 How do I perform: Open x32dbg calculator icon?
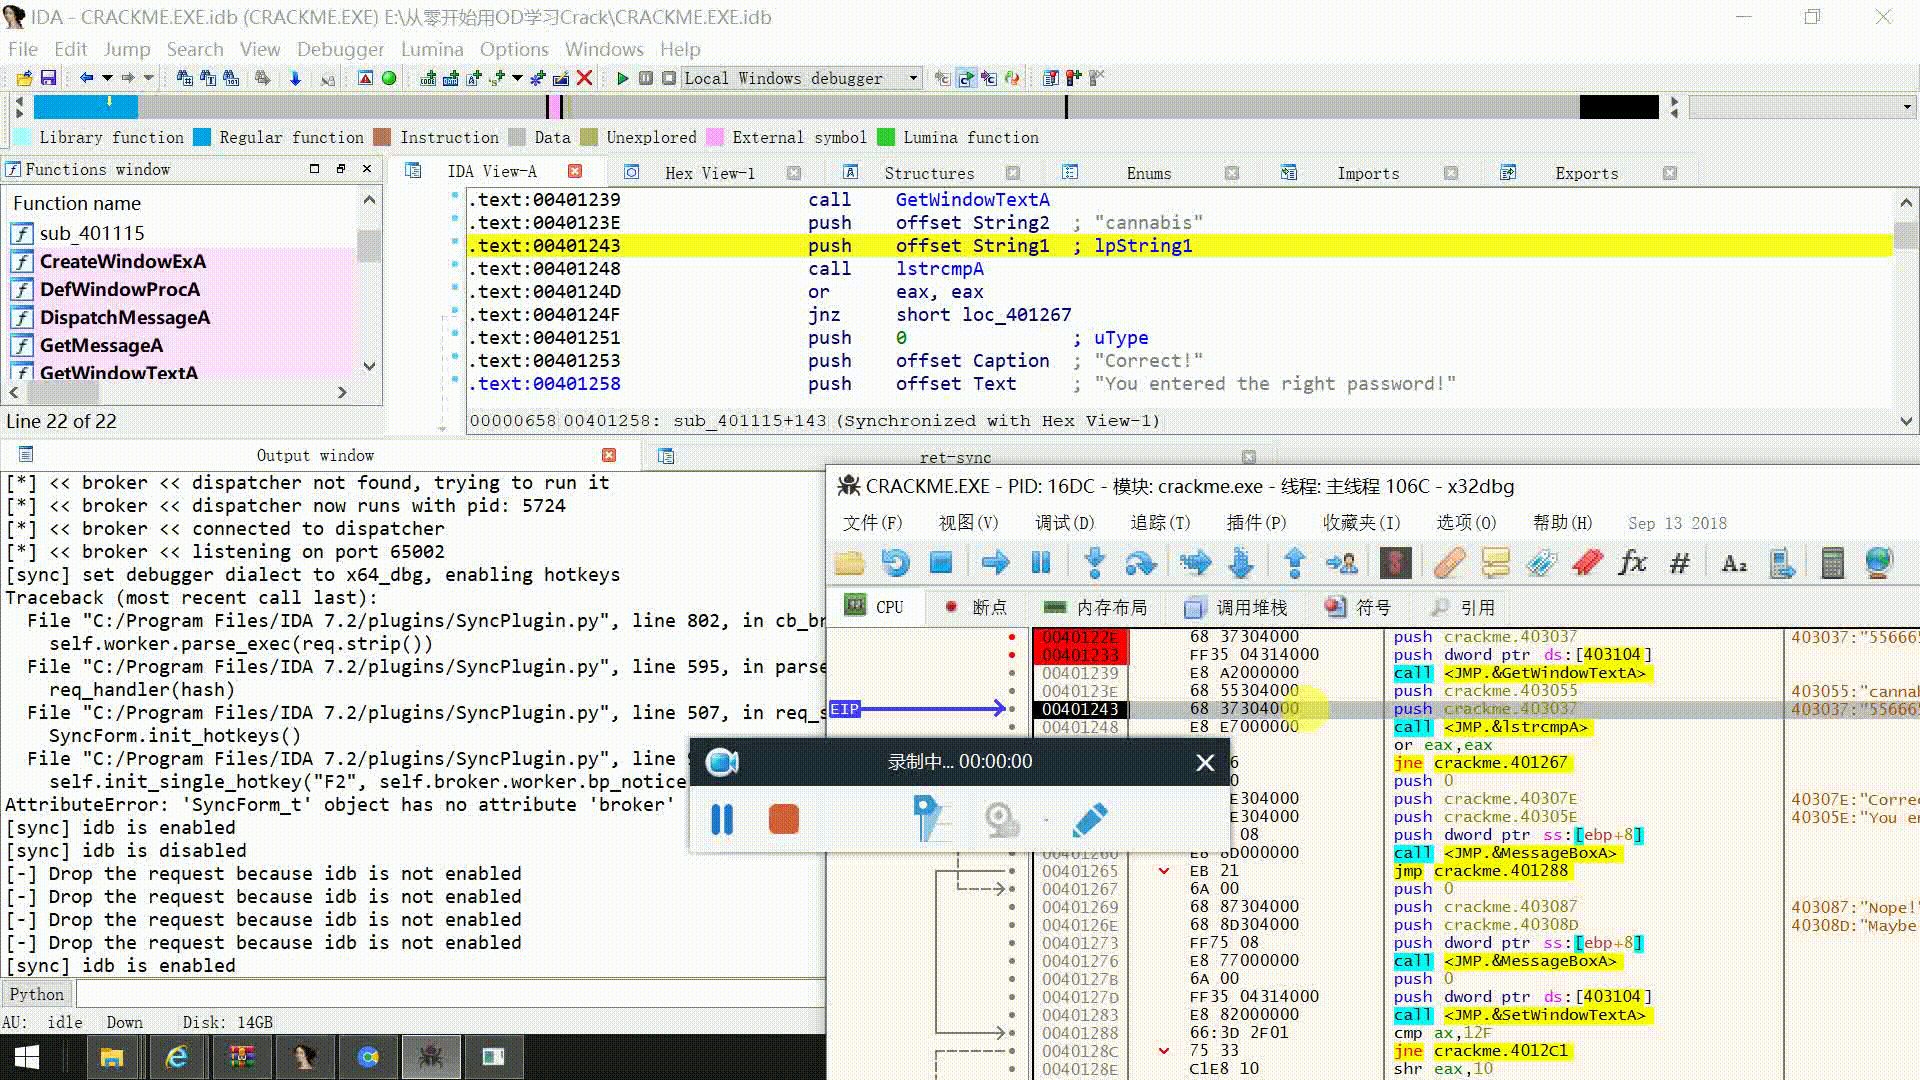[x=1832, y=563]
